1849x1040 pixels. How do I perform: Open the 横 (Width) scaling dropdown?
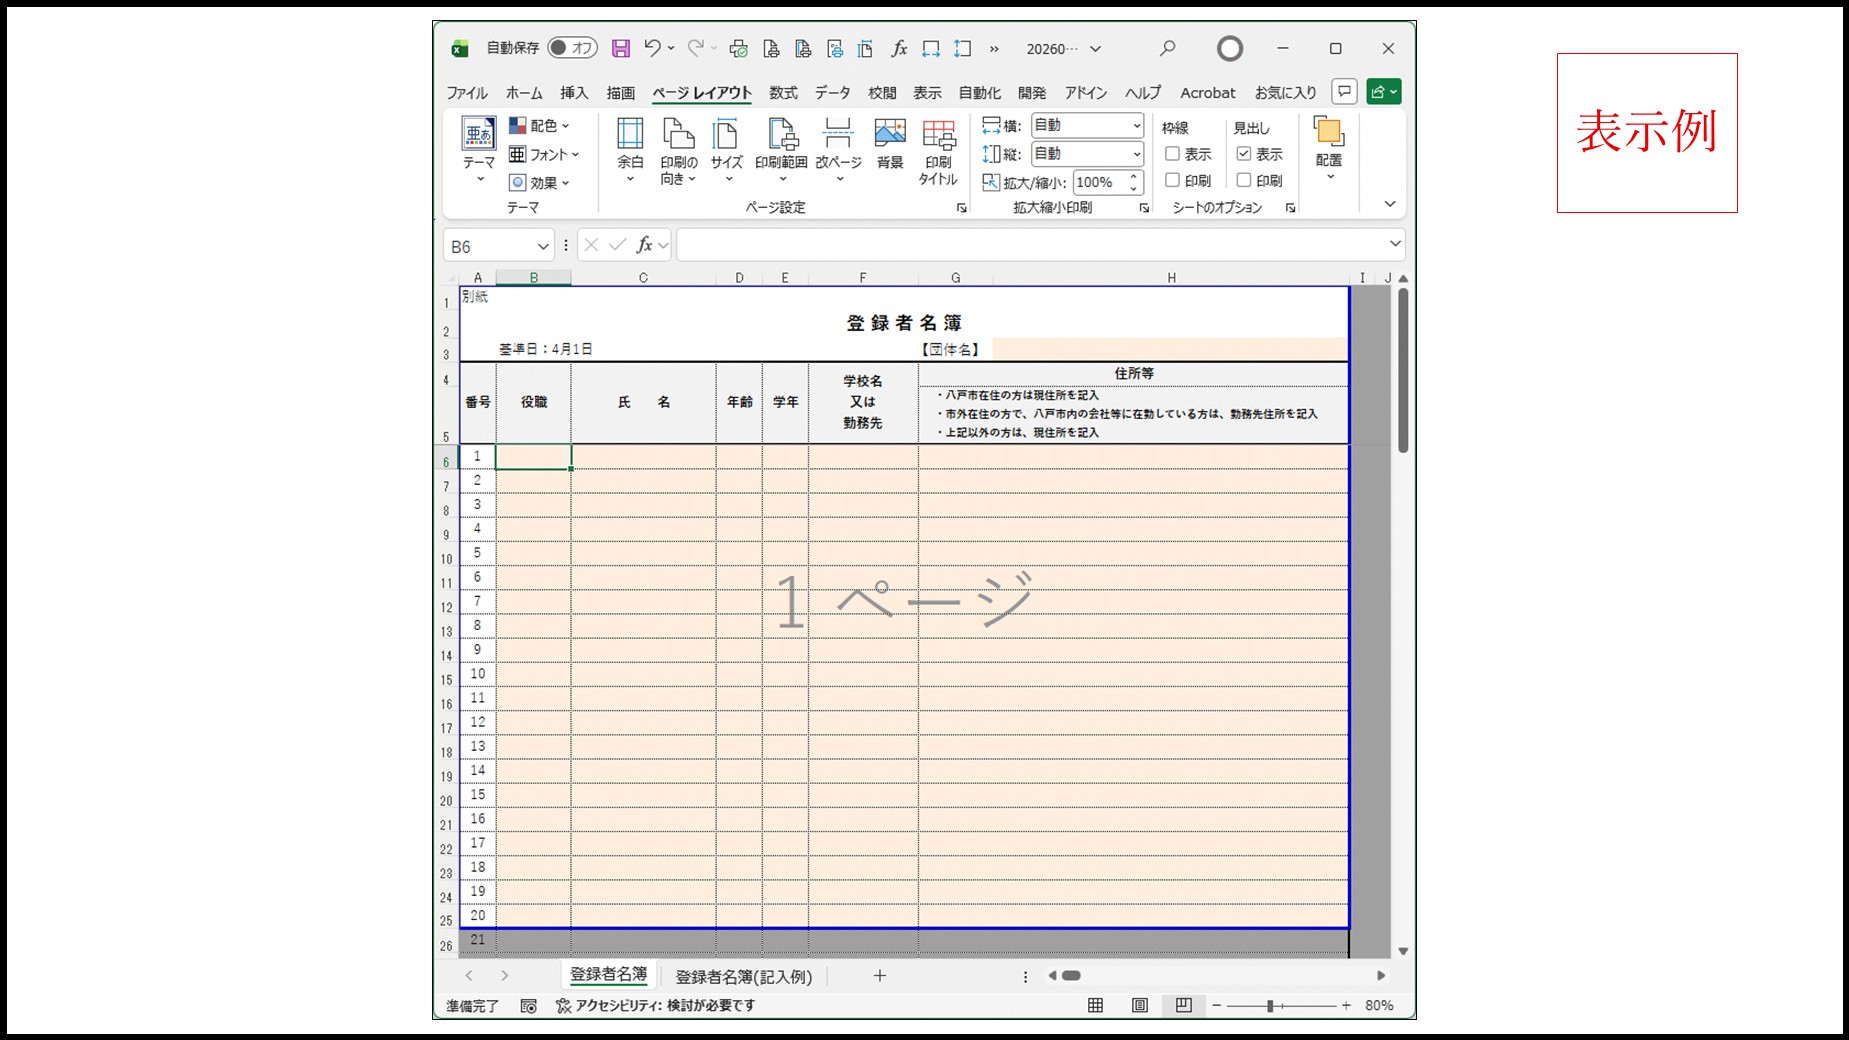click(1135, 125)
